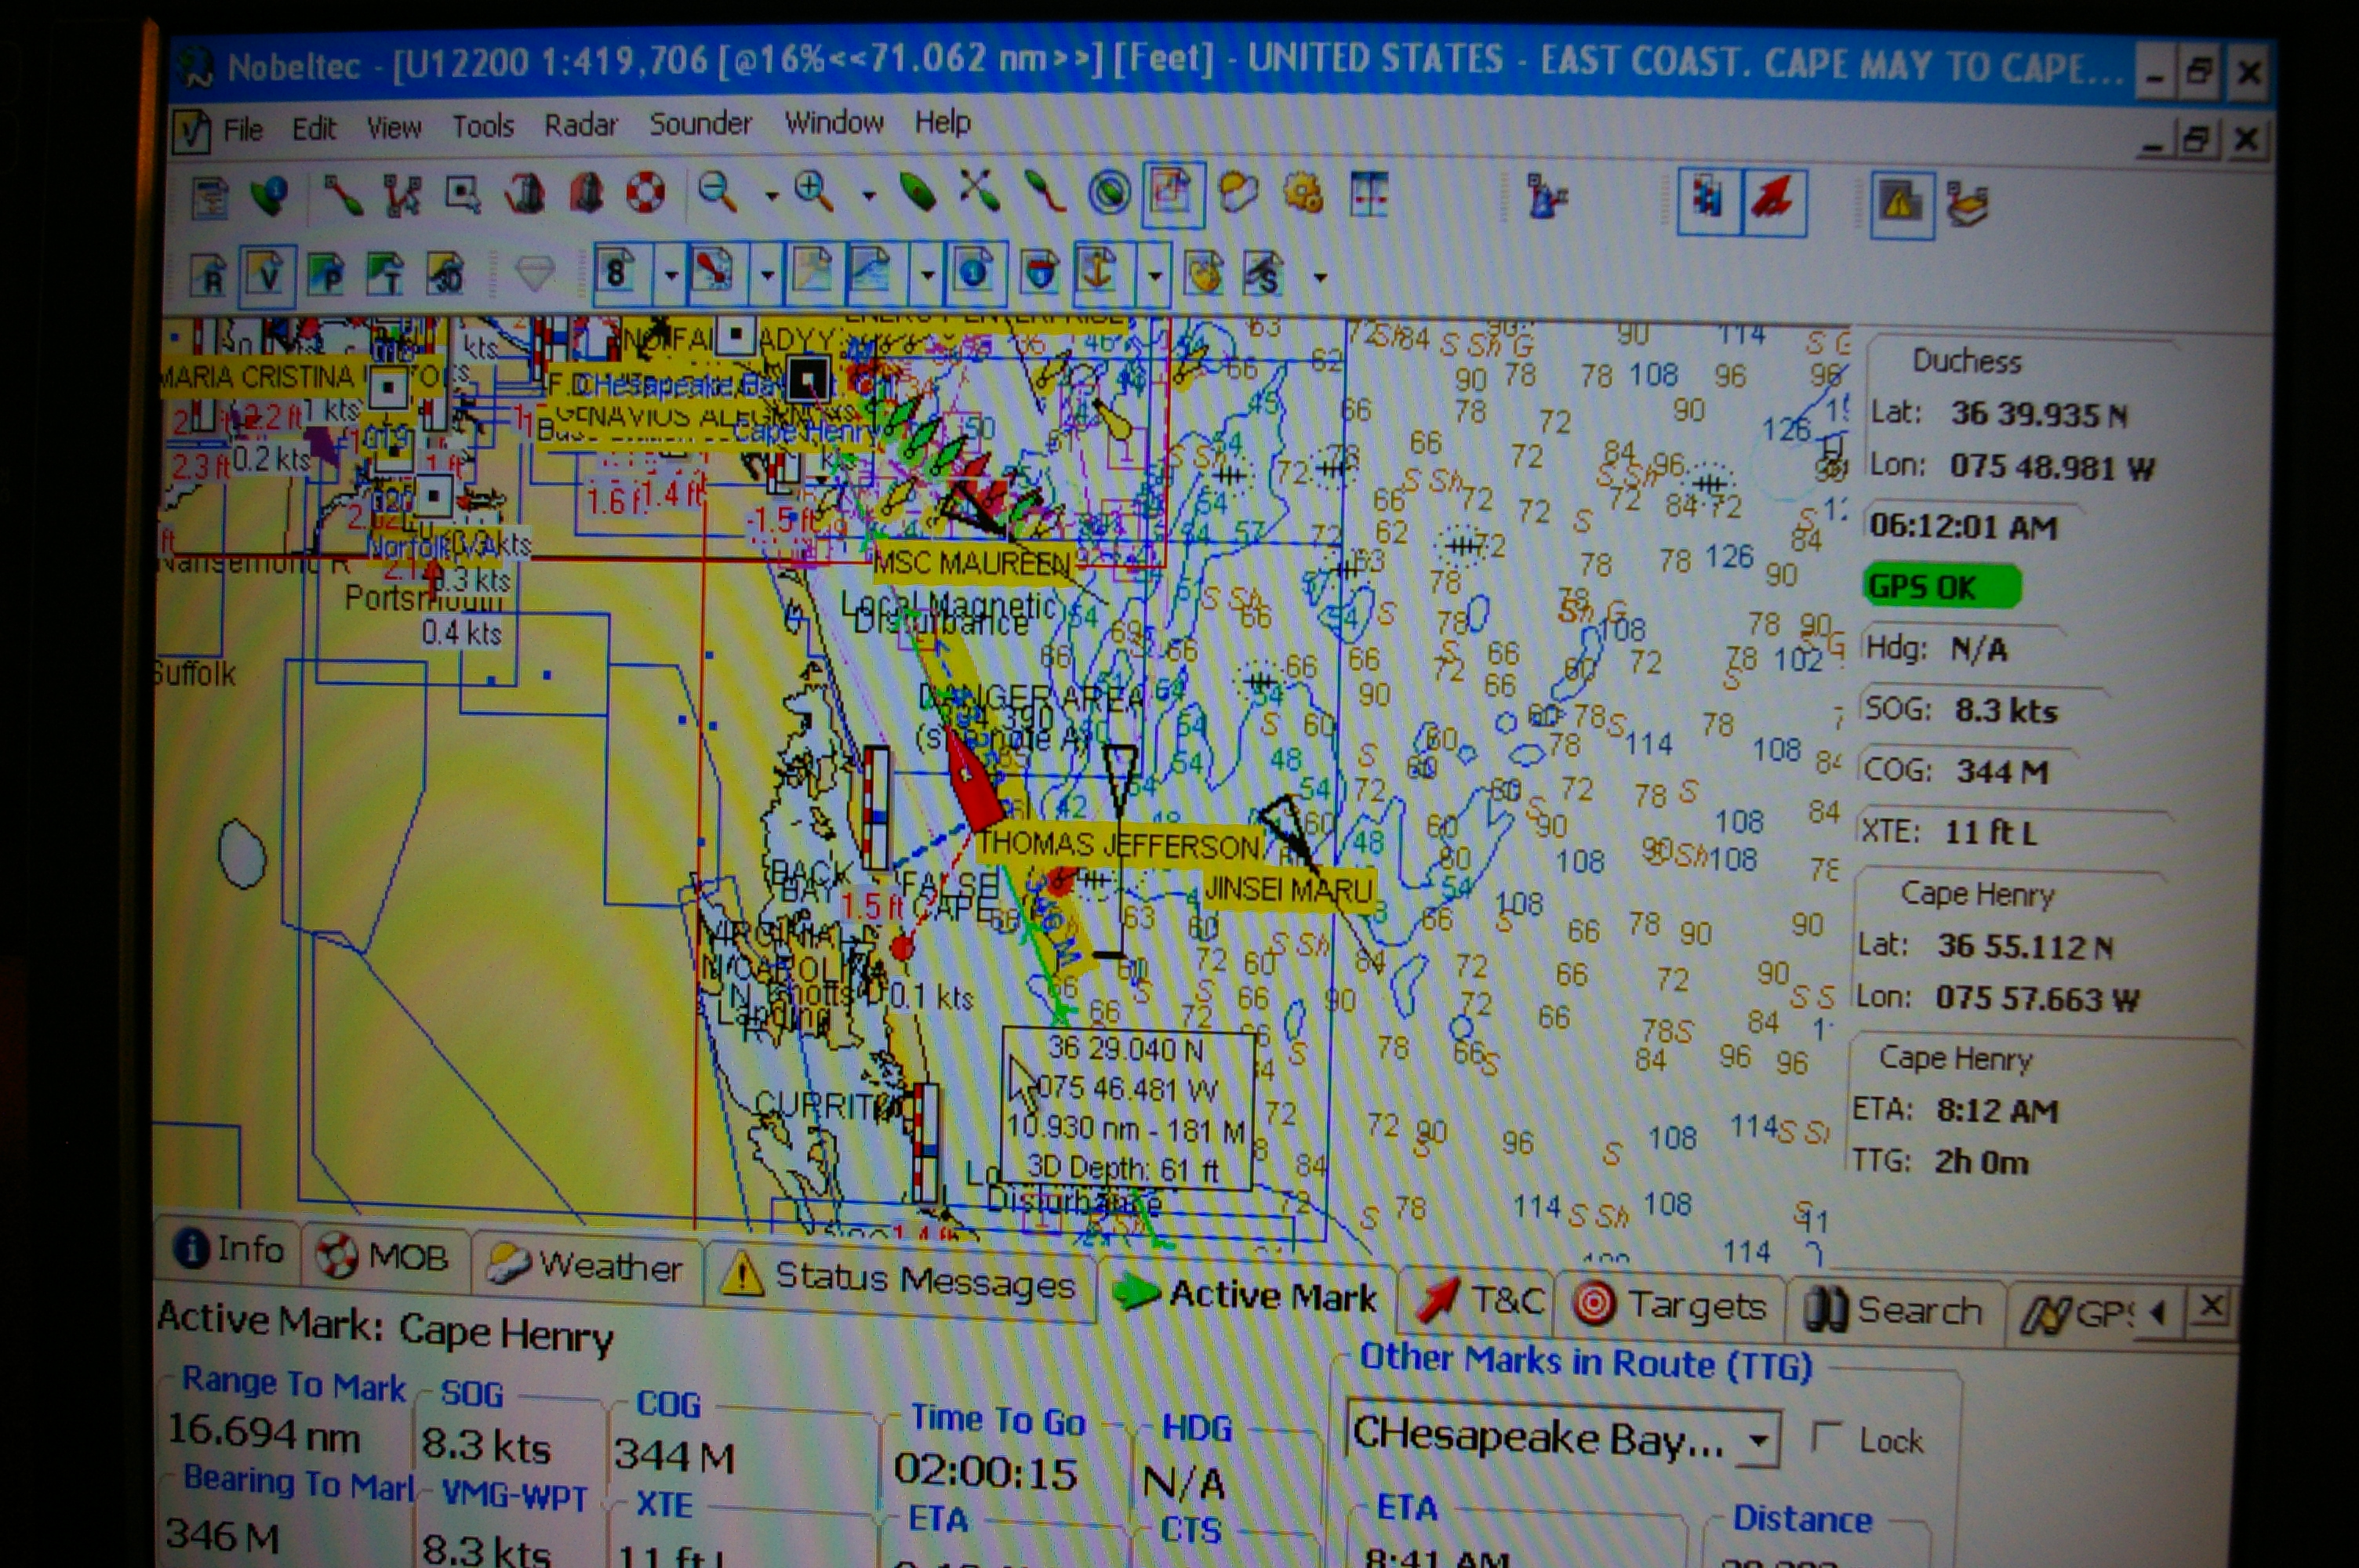This screenshot has height=1568, width=2359.
Task: Open dropdown arrow beside the red buoy button
Action: click(767, 274)
